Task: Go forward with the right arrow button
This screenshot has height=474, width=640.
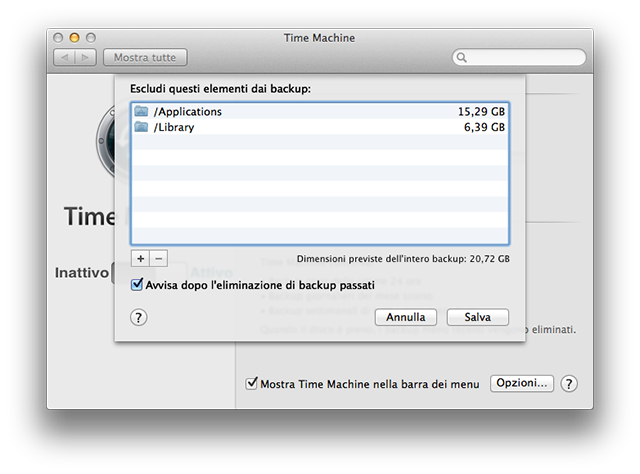Action: click(x=85, y=58)
